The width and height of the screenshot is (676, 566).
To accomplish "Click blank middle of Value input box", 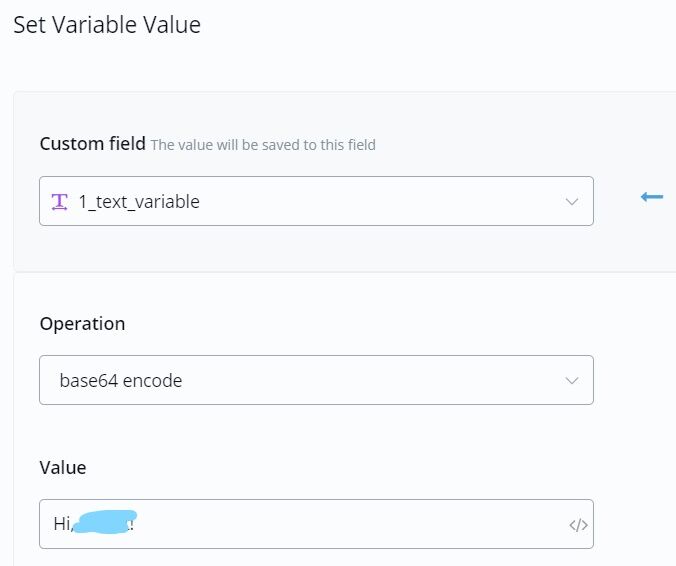I will (x=350, y=524).
